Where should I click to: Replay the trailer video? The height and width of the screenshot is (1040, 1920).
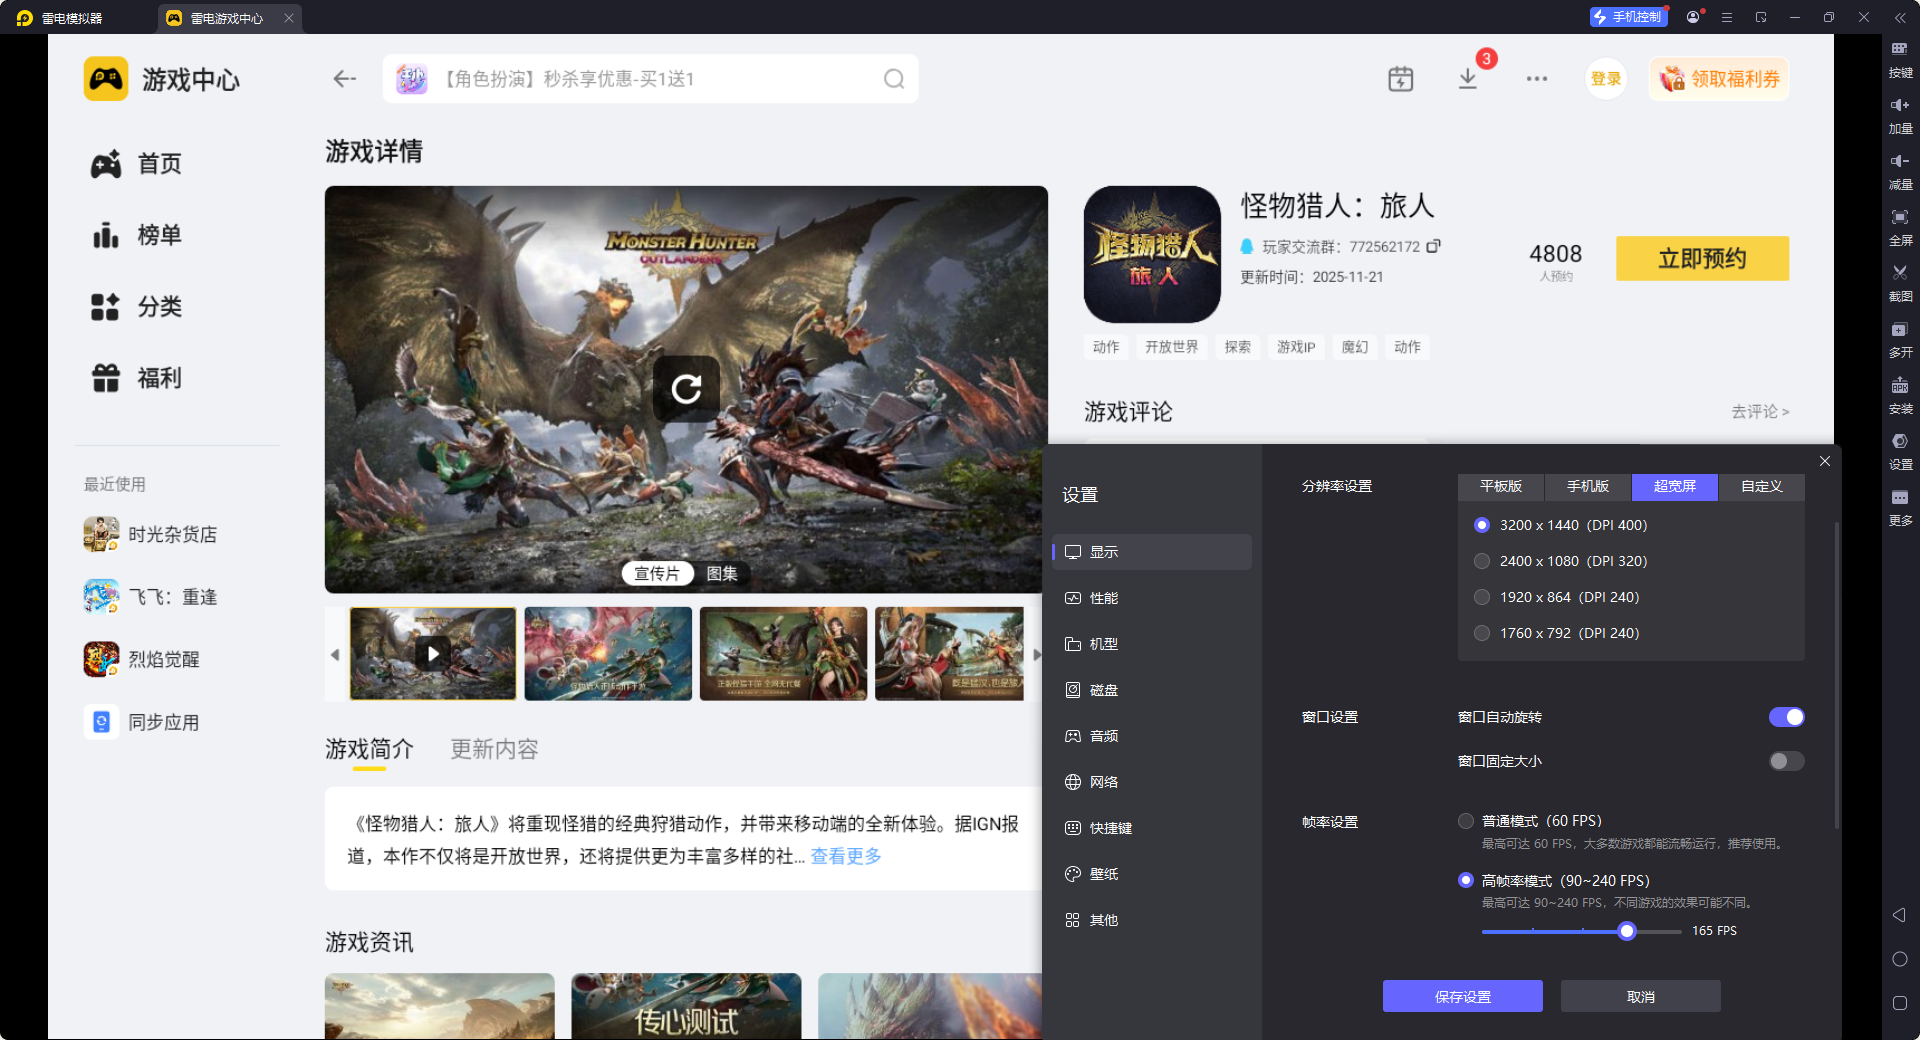(x=686, y=389)
